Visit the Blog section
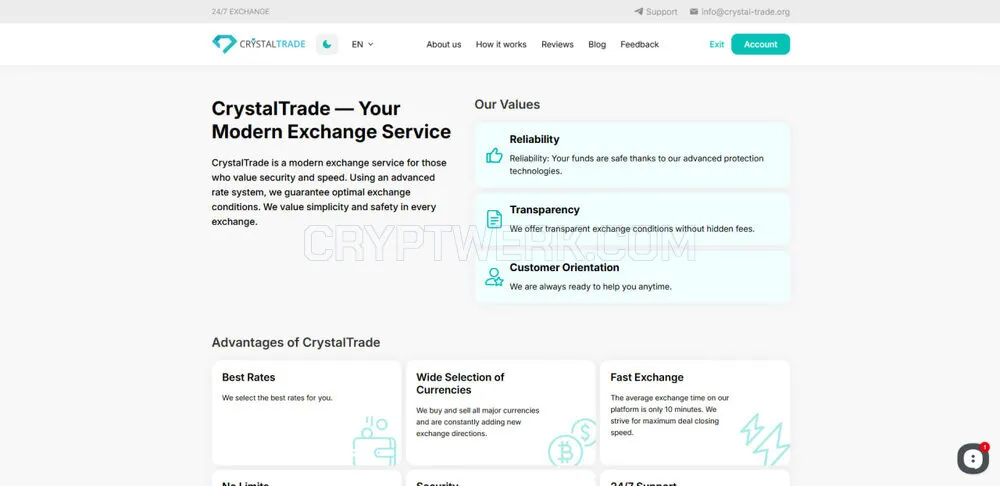The height and width of the screenshot is (486, 1000). (597, 44)
